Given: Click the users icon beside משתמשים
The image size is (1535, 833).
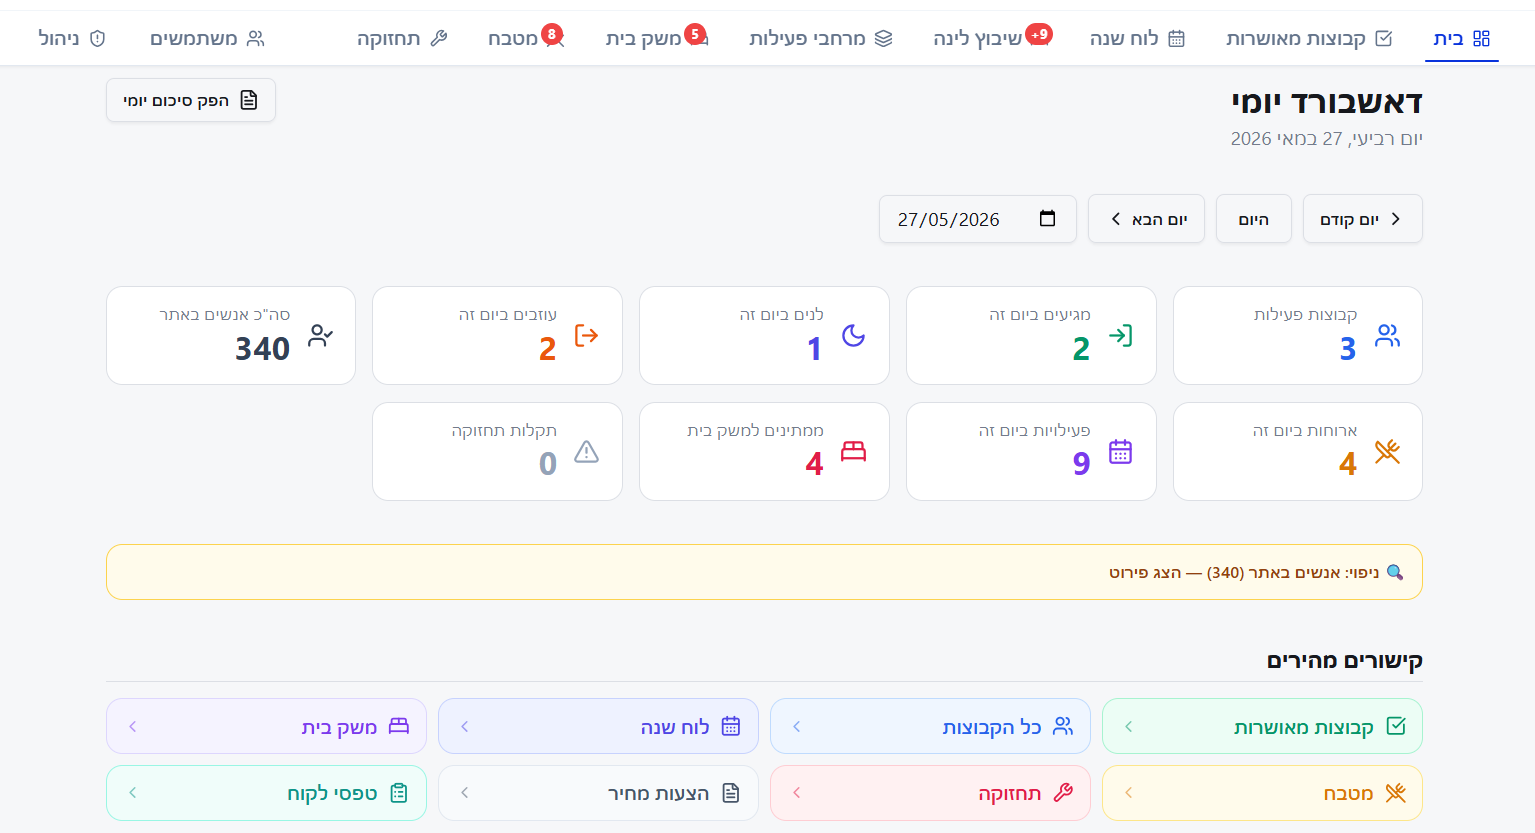Looking at the screenshot, I should click(x=256, y=38).
